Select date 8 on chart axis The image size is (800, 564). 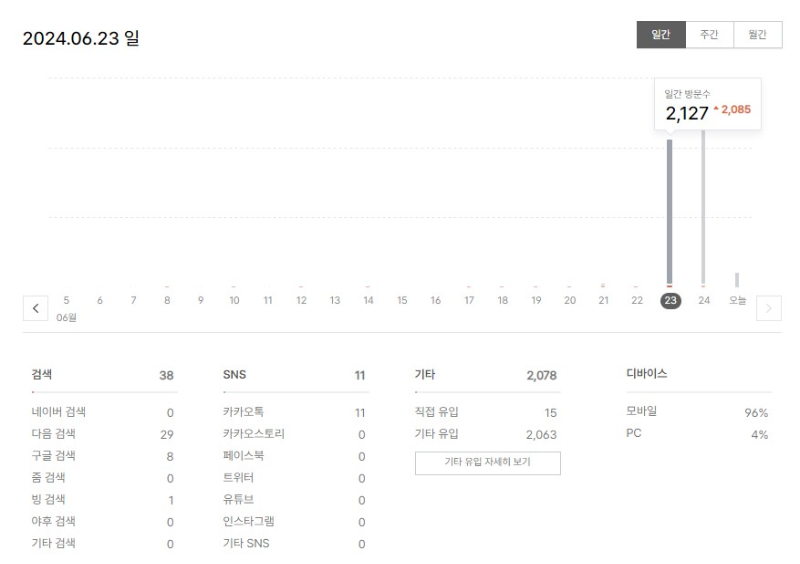point(167,301)
